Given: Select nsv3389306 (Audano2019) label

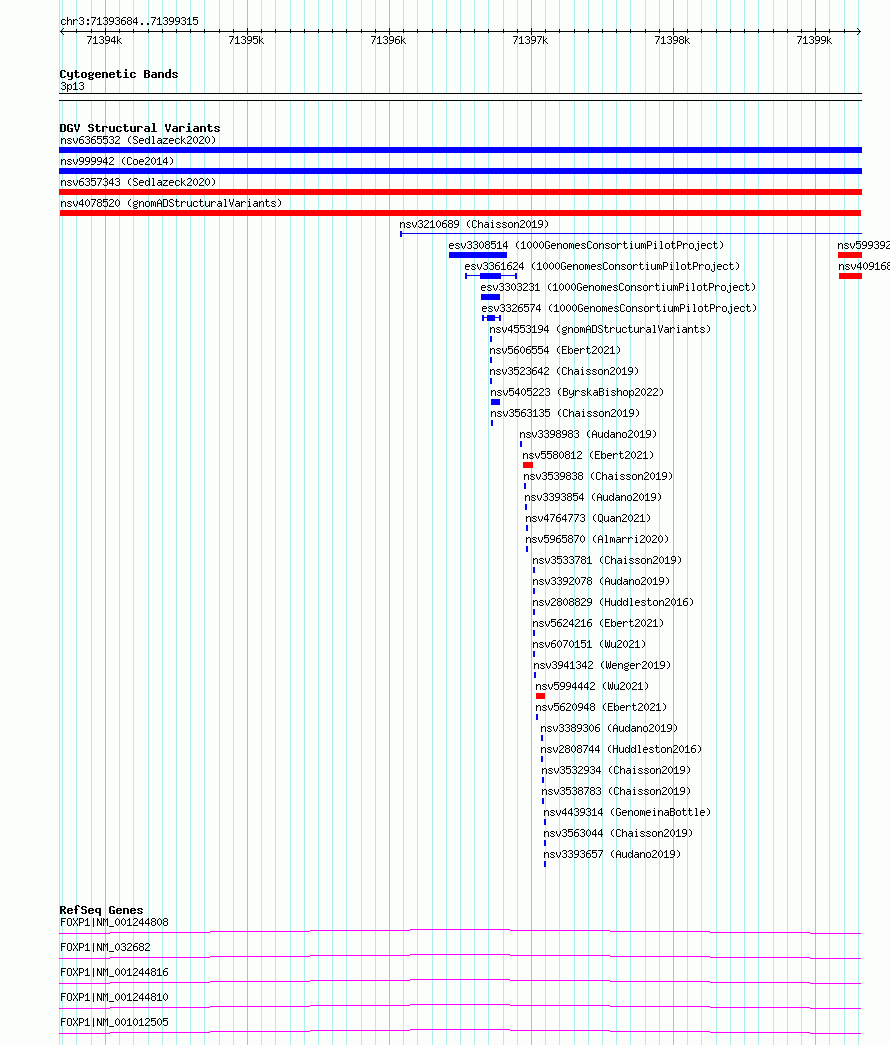Looking at the screenshot, I should [609, 728].
